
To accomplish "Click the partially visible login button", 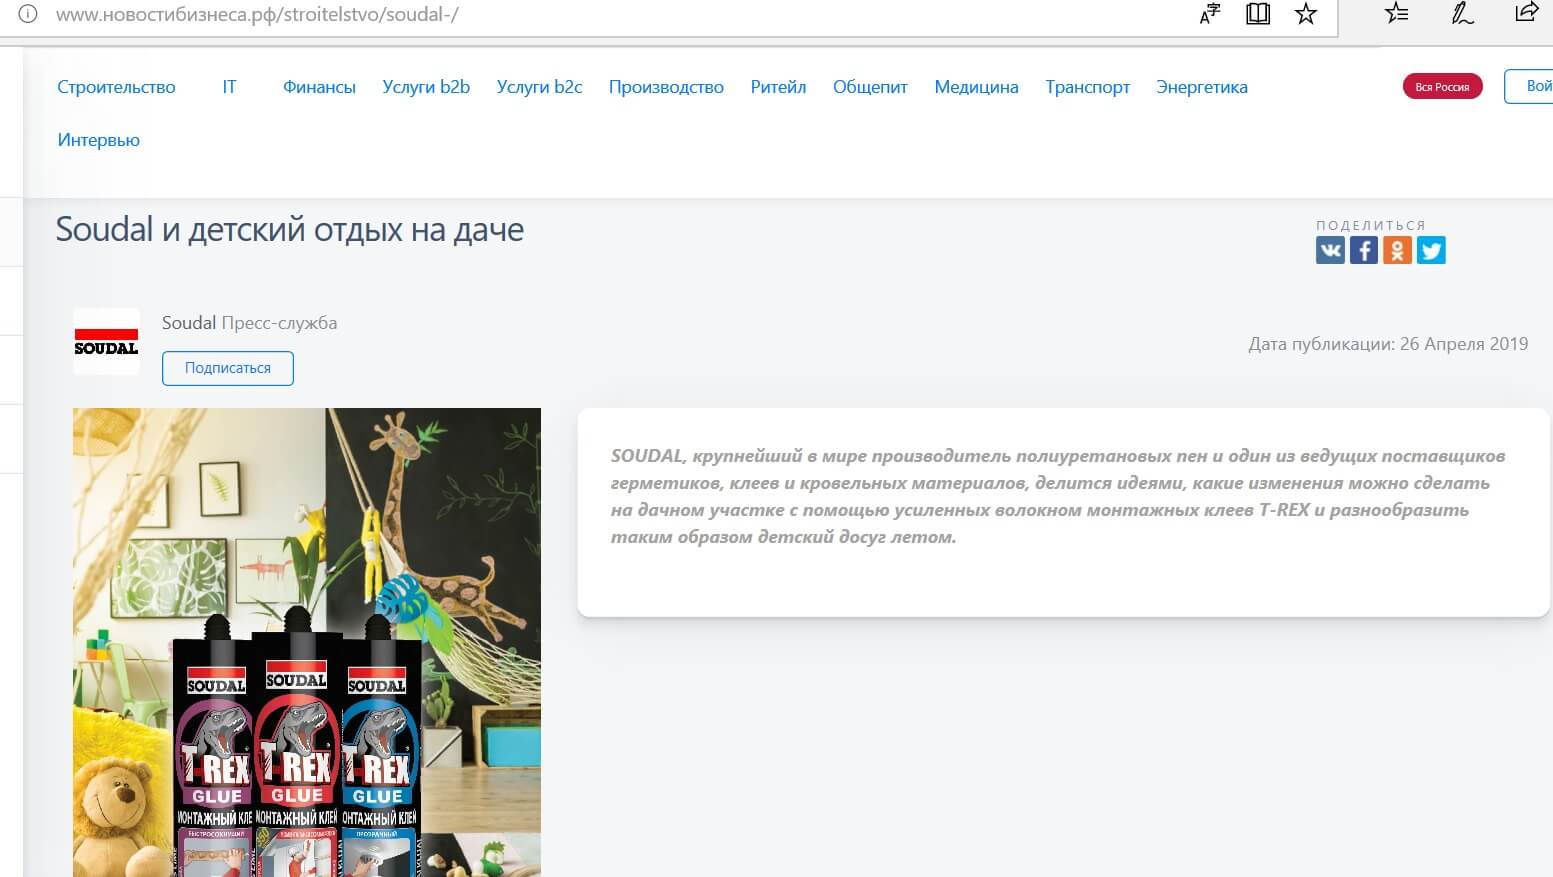I will point(1529,86).
